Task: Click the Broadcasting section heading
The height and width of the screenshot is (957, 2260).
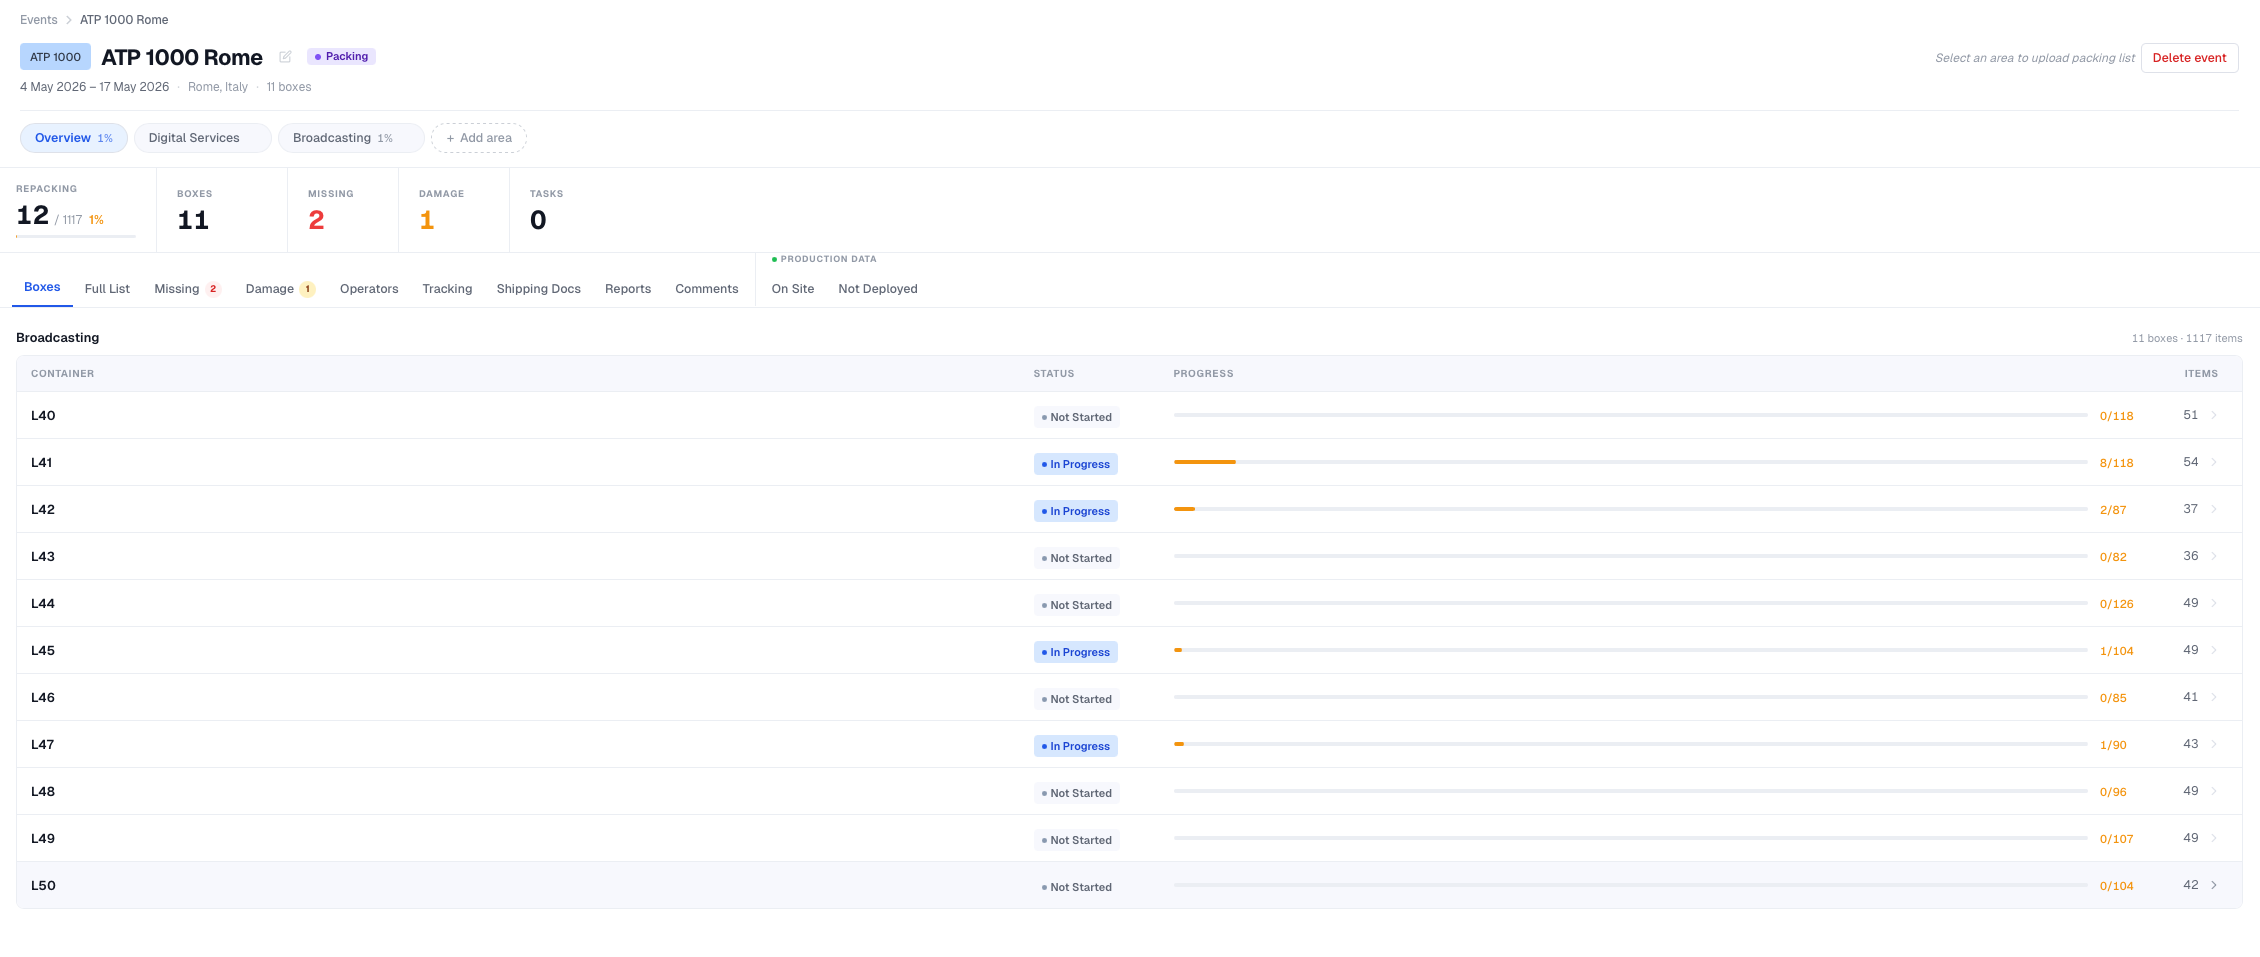Action: pyautogui.click(x=58, y=338)
